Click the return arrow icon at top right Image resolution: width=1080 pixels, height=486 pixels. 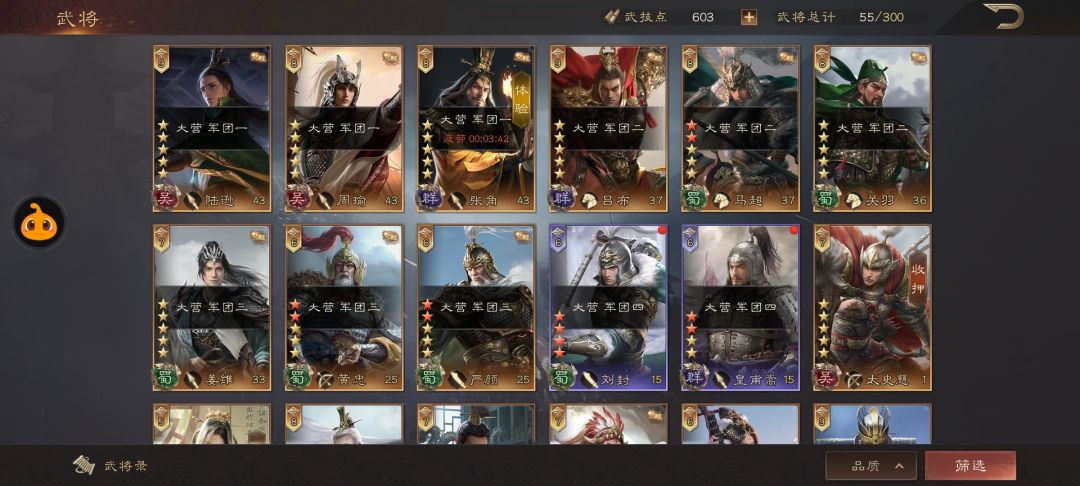pyautogui.click(x=1003, y=16)
